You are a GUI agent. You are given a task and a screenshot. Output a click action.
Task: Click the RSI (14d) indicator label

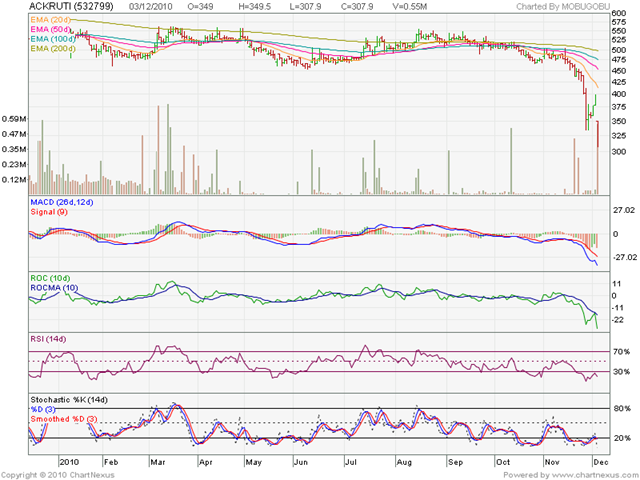coord(48,339)
